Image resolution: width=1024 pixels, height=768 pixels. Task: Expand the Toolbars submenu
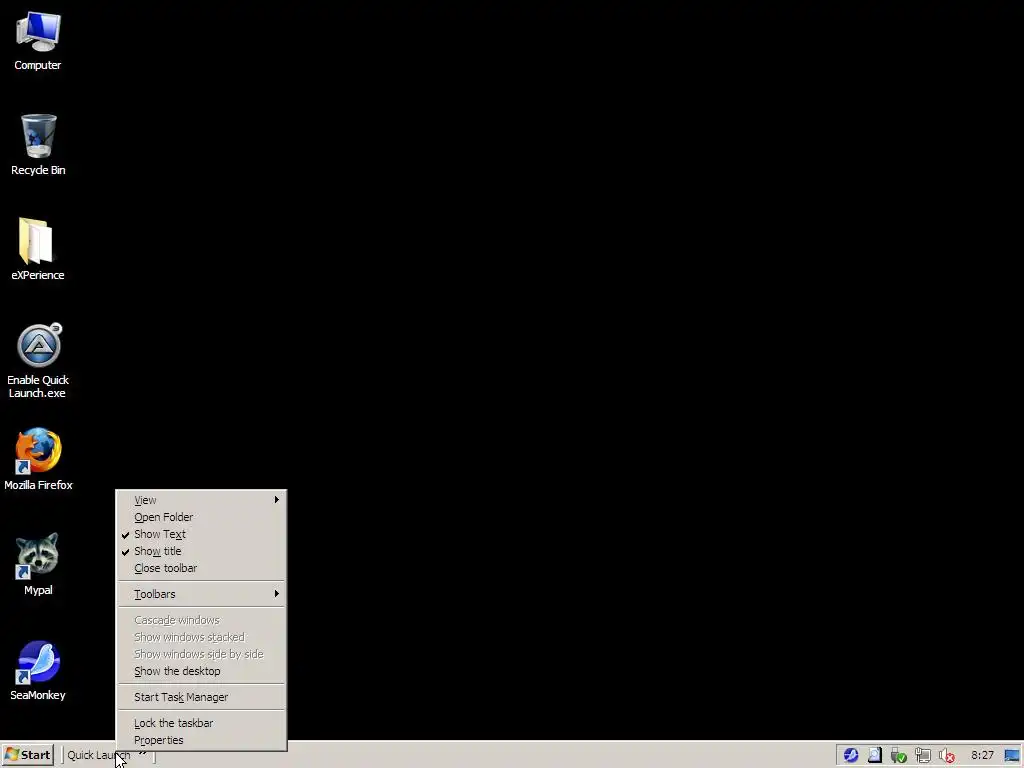click(x=201, y=594)
